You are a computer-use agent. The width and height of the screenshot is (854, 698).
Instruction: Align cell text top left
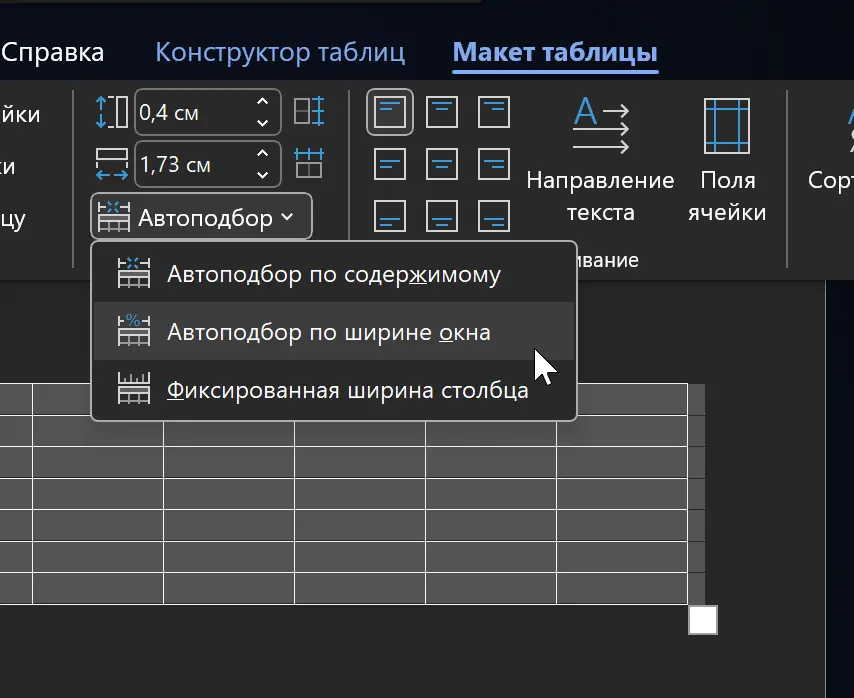click(x=390, y=112)
